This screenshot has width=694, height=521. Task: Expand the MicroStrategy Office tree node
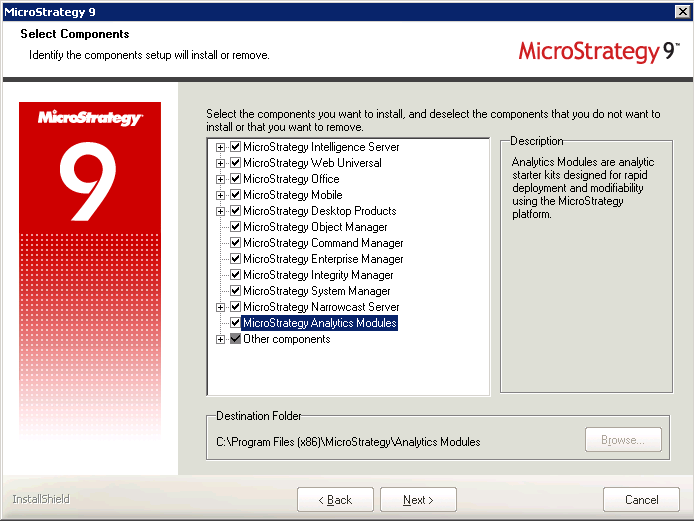tap(221, 179)
